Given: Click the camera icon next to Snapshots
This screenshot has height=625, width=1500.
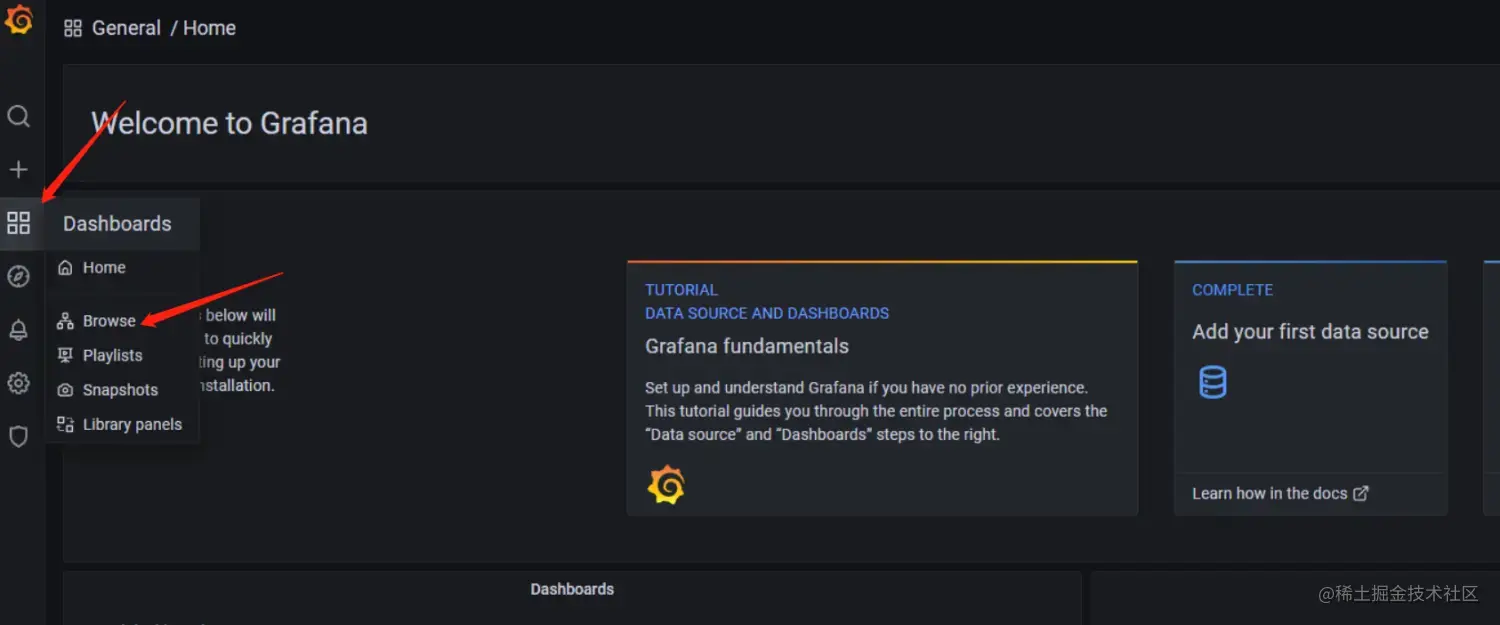Looking at the screenshot, I should (65, 390).
